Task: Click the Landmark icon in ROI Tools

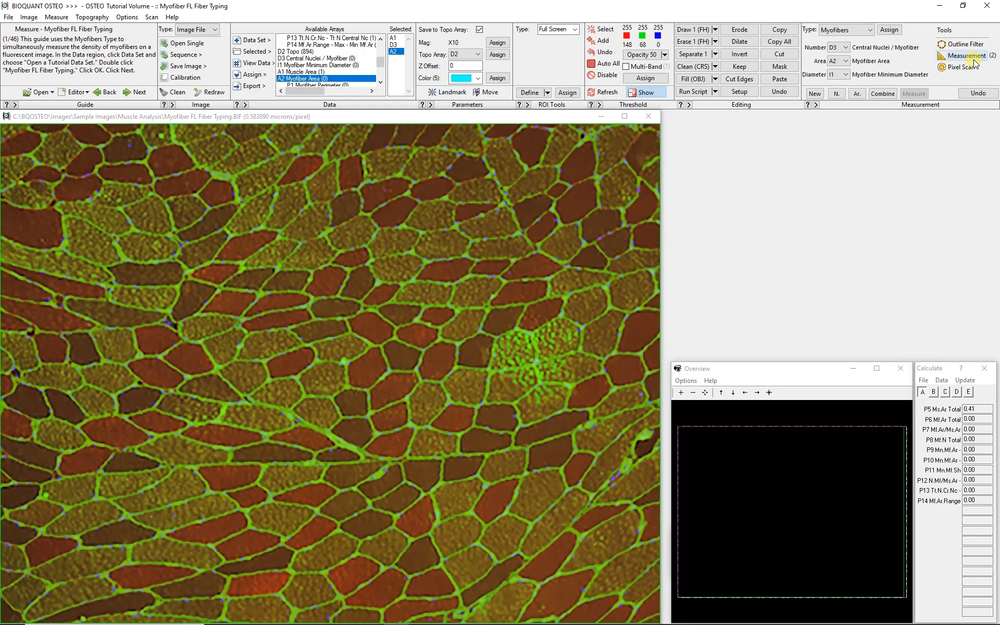Action: point(433,91)
